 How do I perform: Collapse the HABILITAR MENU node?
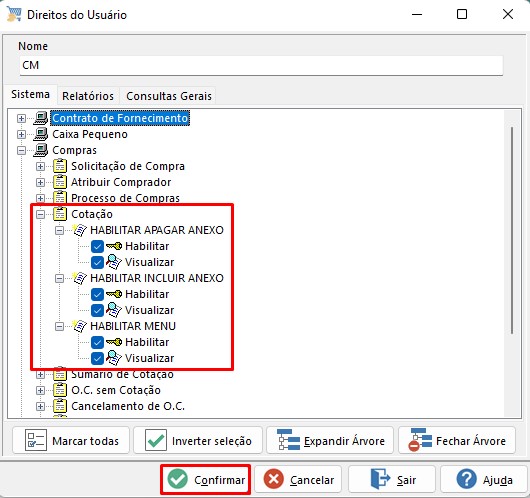point(59,326)
